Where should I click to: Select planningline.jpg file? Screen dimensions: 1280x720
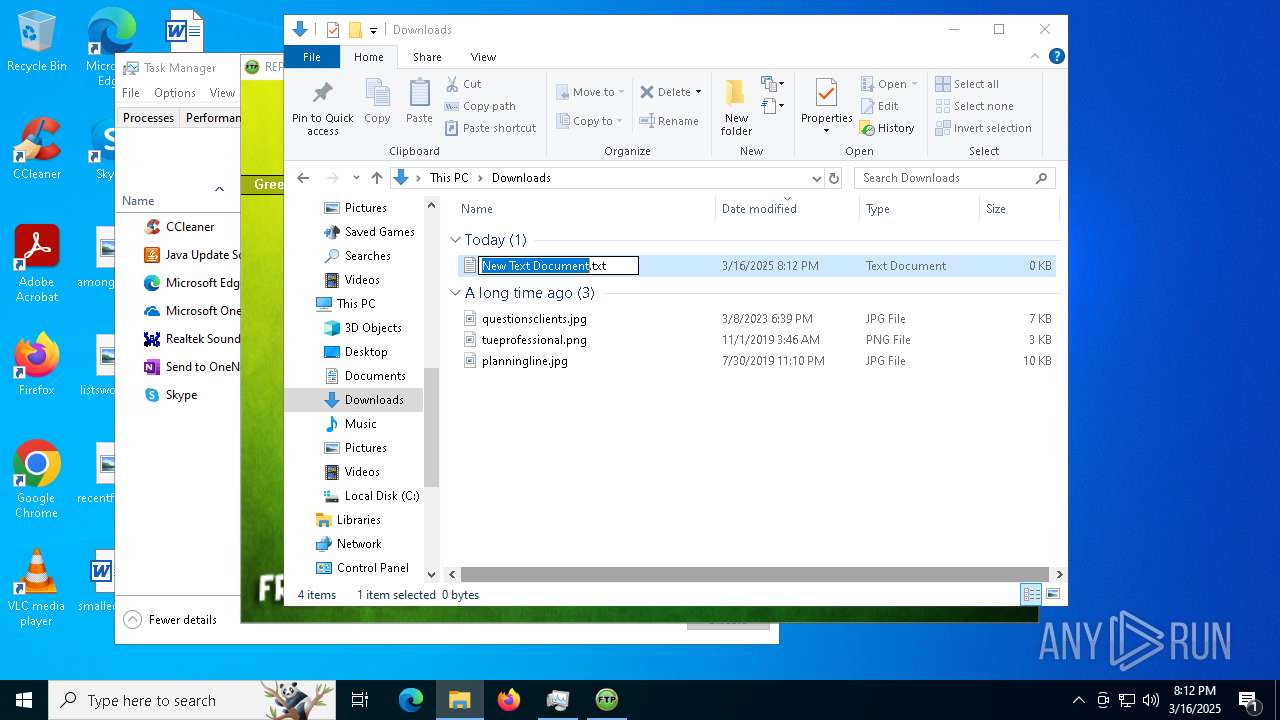[x=524, y=361]
